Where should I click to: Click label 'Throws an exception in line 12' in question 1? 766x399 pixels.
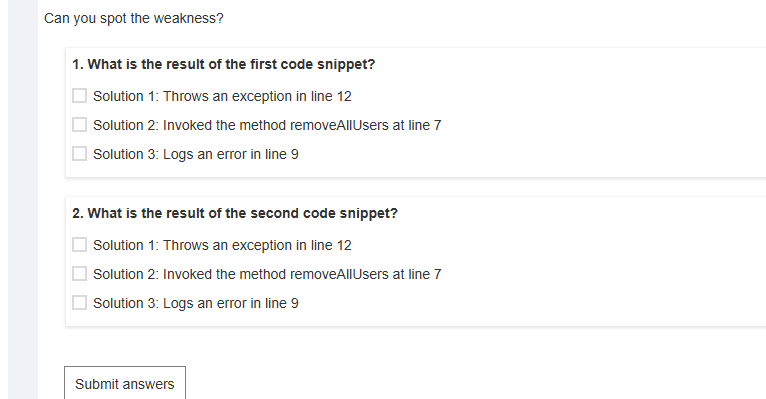tap(257, 96)
